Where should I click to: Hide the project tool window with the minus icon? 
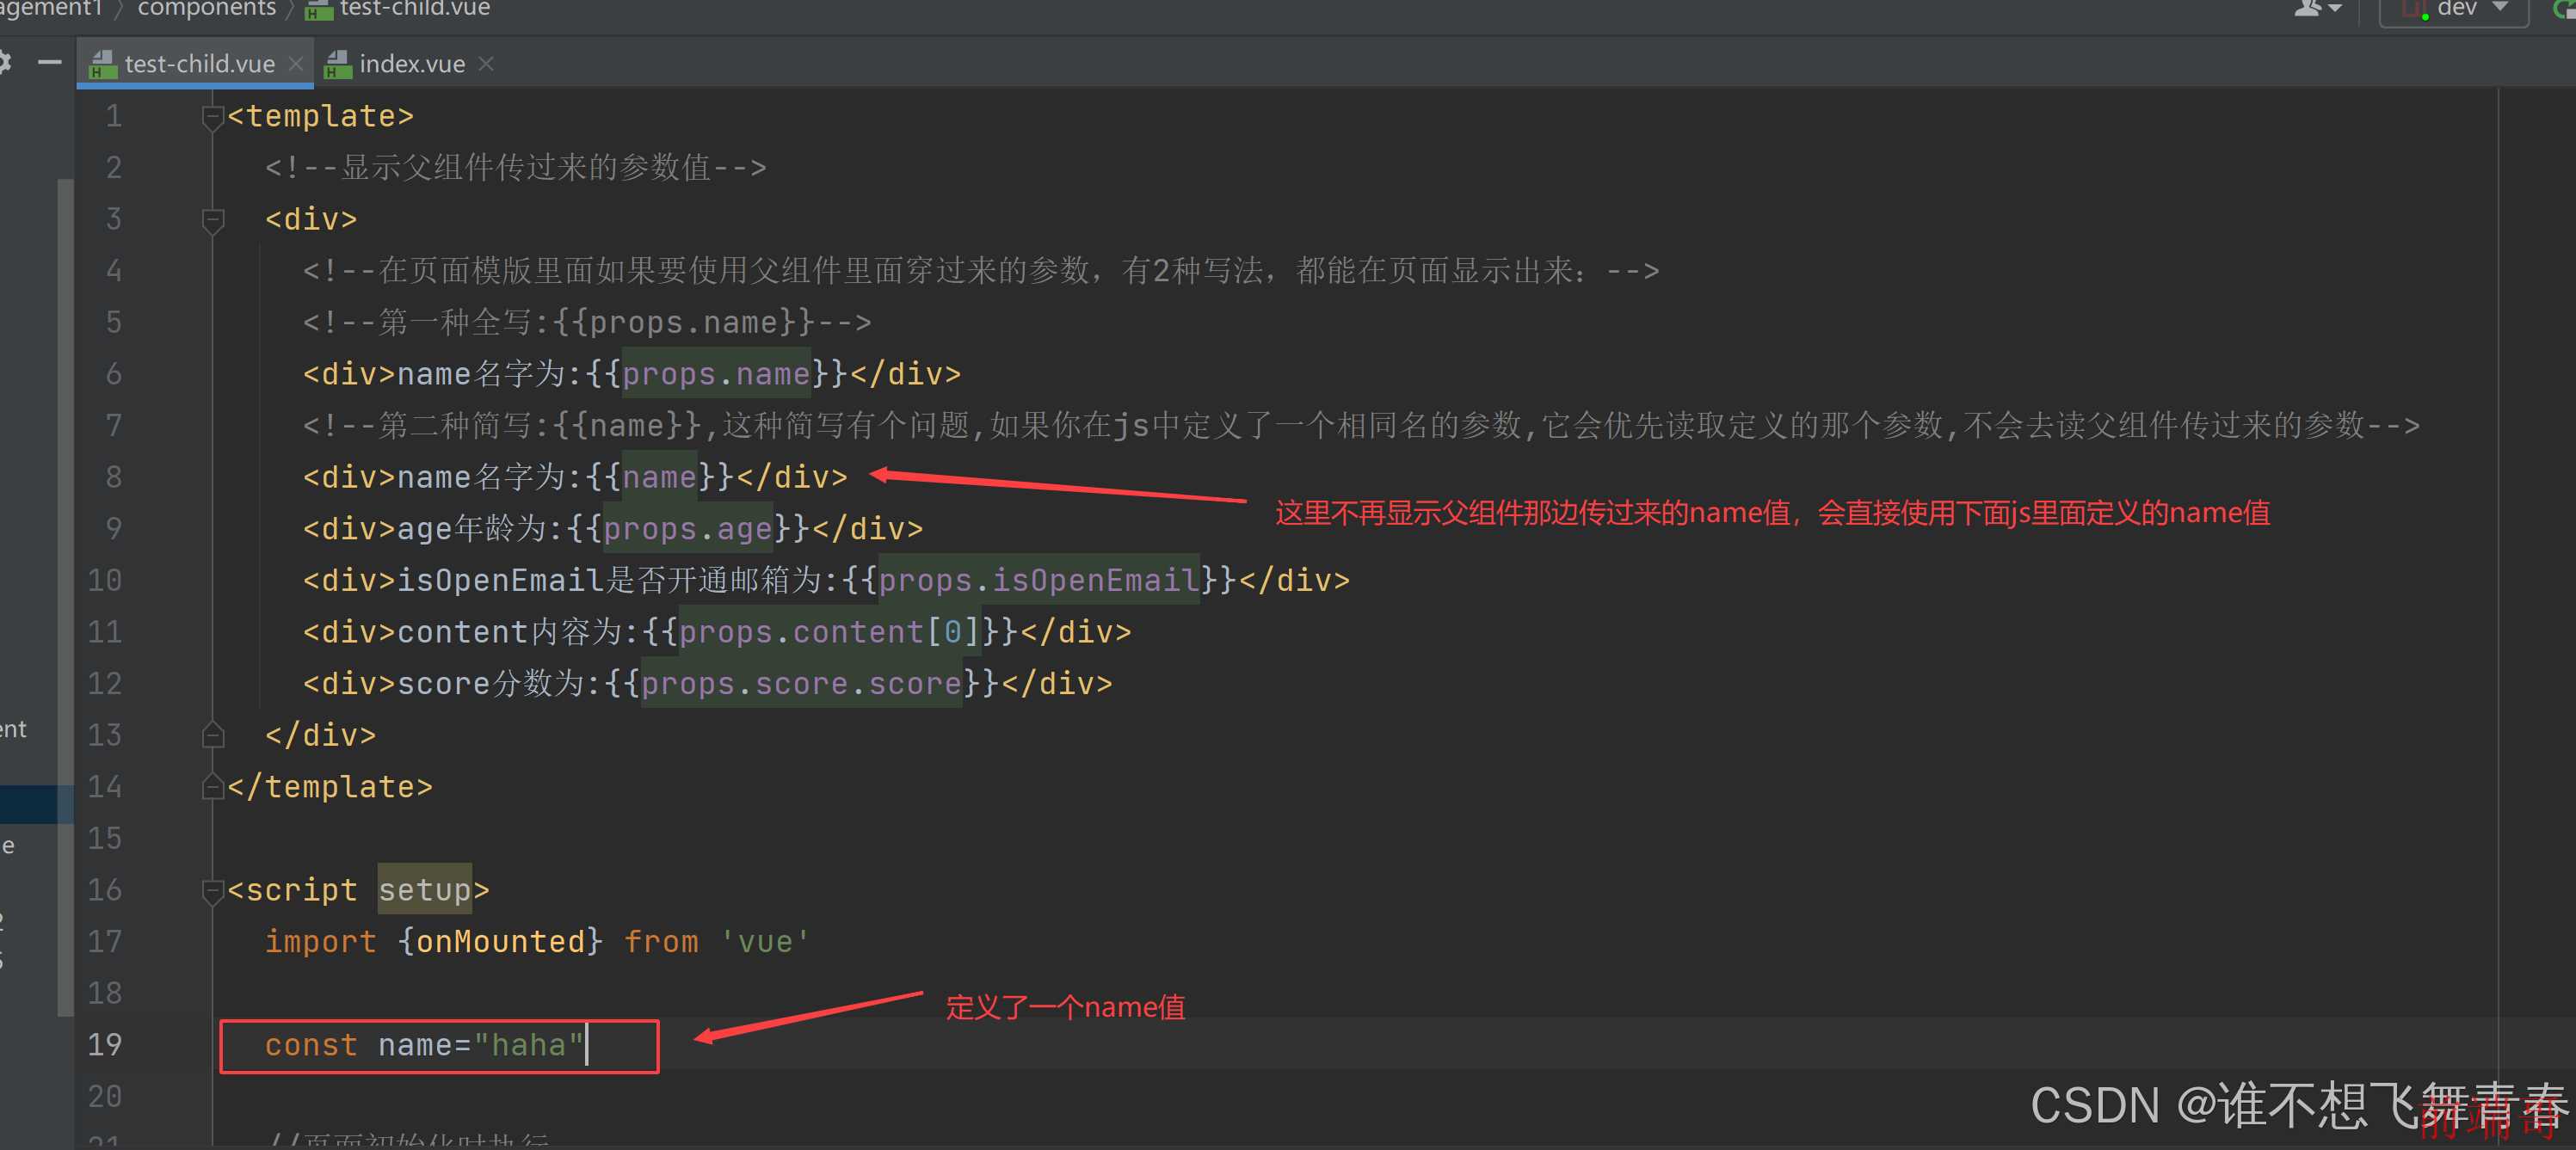coord(49,63)
